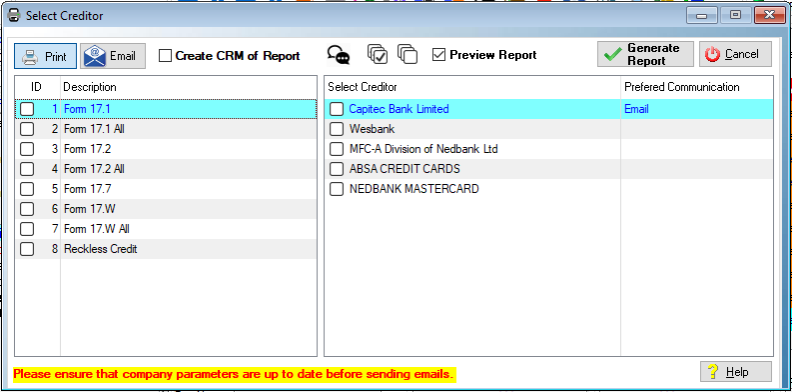The height and width of the screenshot is (392, 792).
Task: Select the Wesbank creditor name
Action: pos(372,129)
